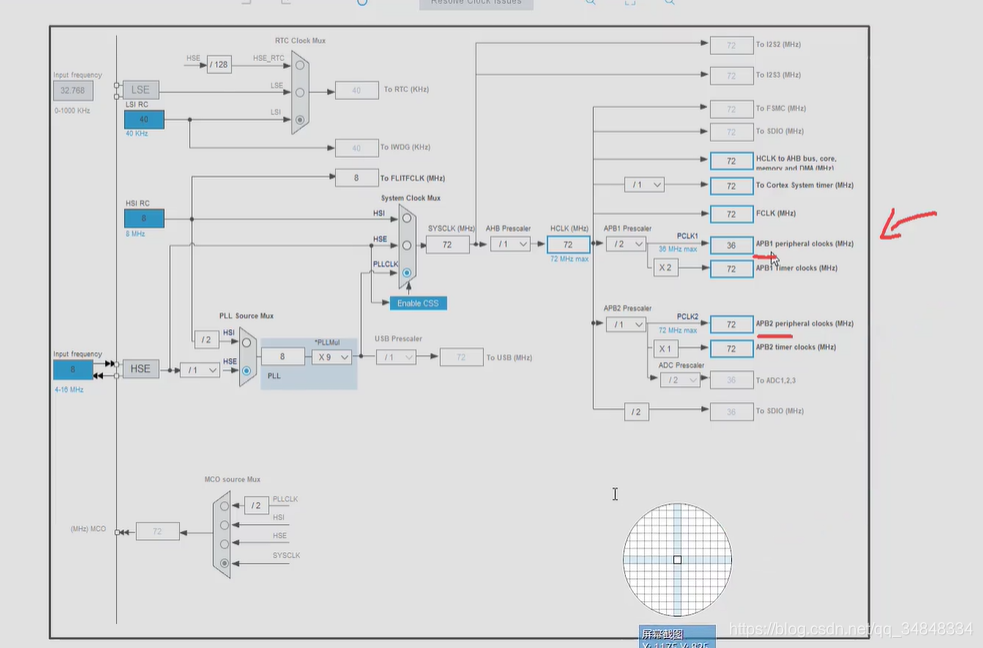
Task: Click the '72 MHz max' HCLK note
Action: point(569,259)
